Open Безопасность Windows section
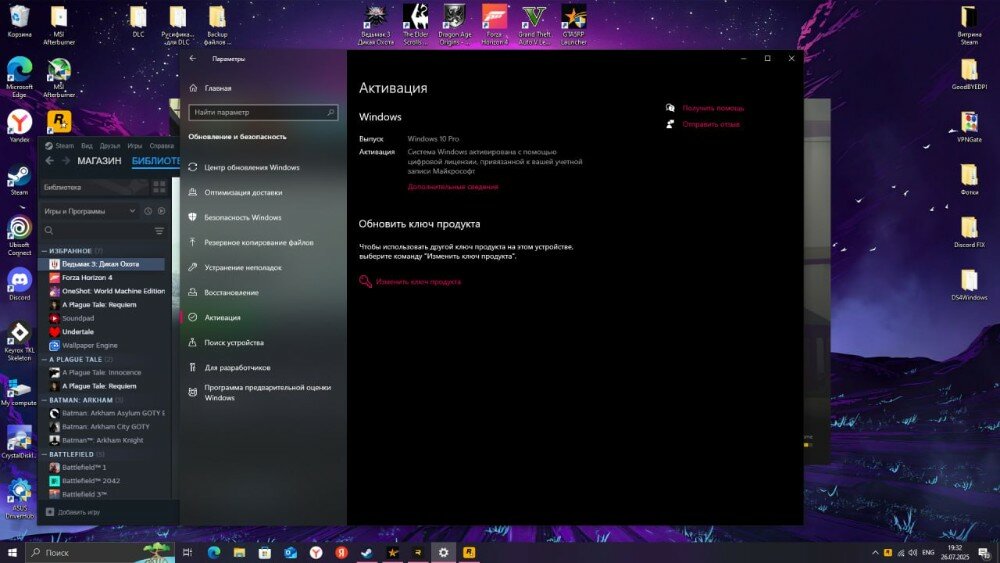 point(242,217)
